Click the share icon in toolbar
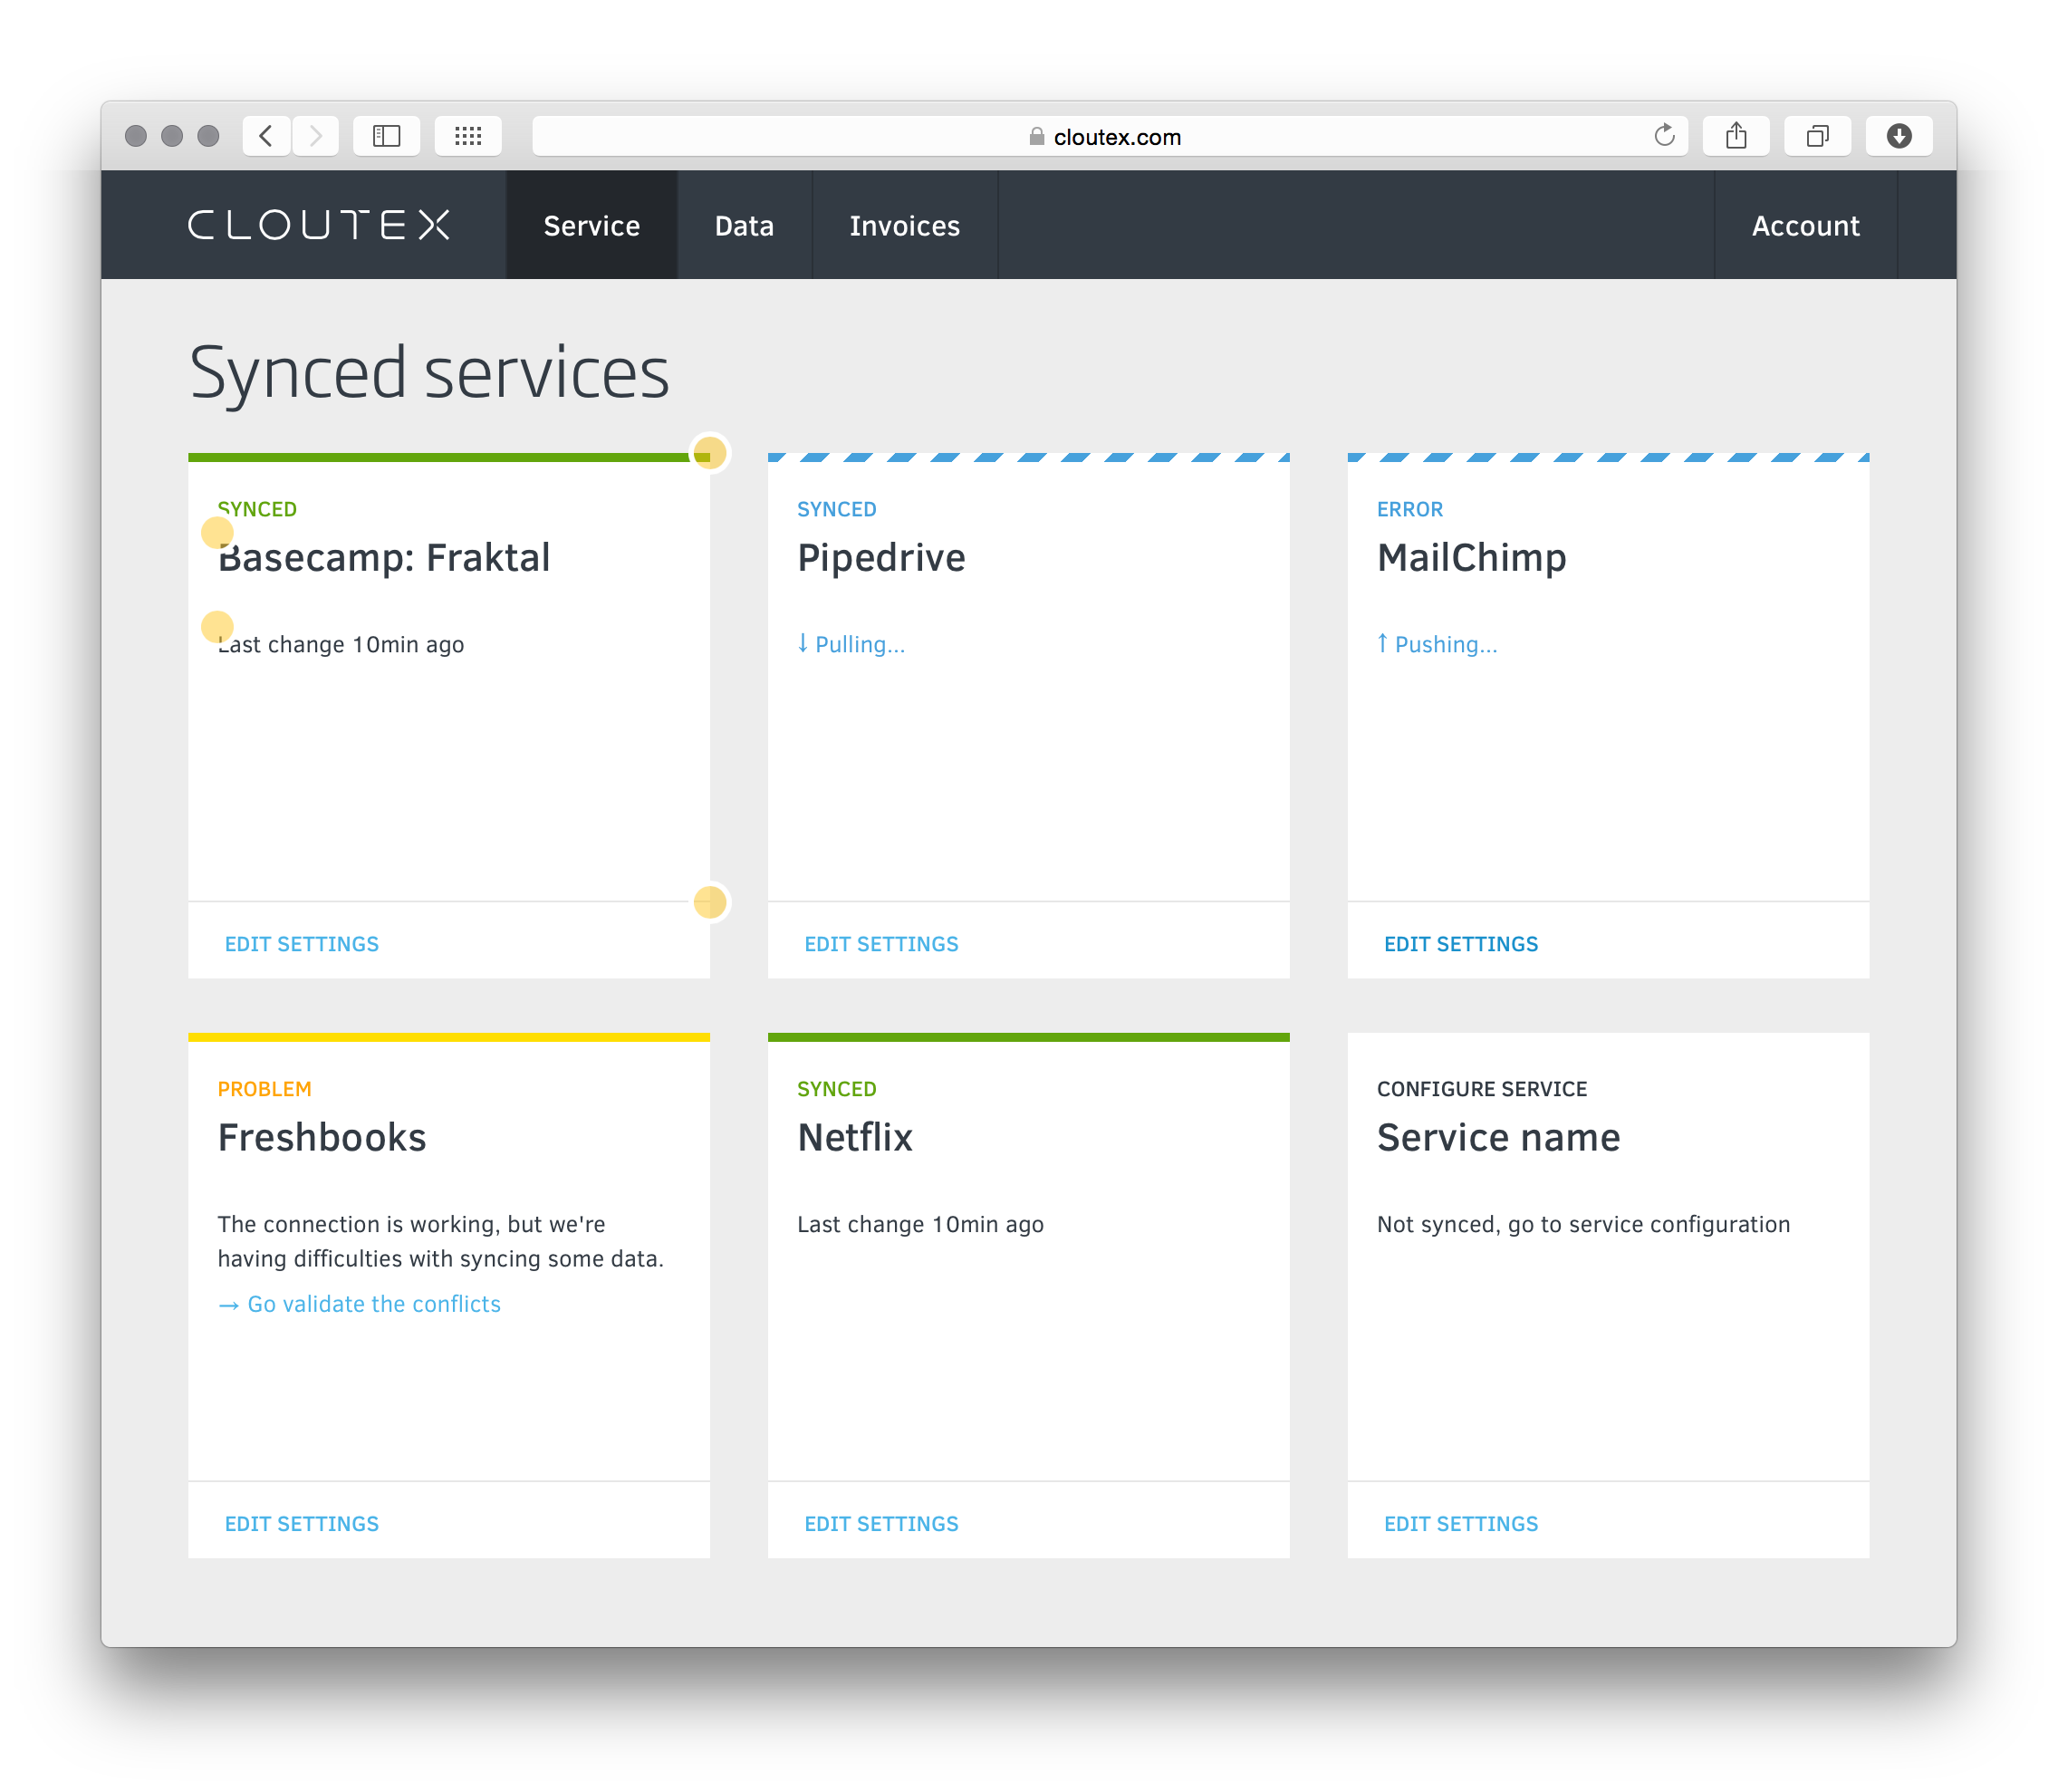This screenshot has height=1792, width=2058. (x=1737, y=136)
